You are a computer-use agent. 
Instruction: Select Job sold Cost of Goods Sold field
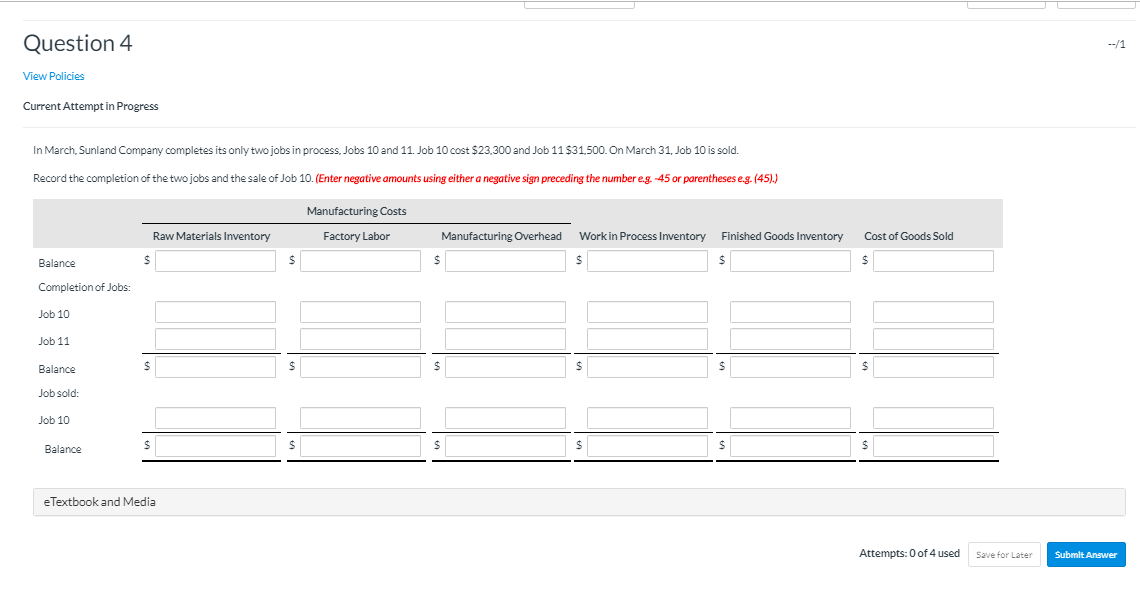(x=933, y=417)
